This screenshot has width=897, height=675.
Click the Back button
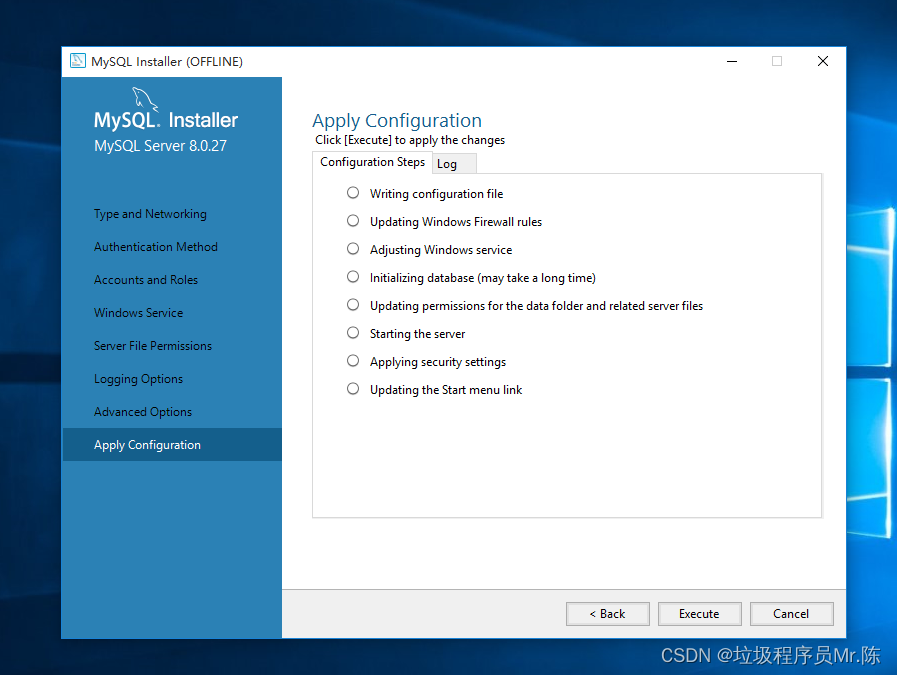(x=608, y=614)
